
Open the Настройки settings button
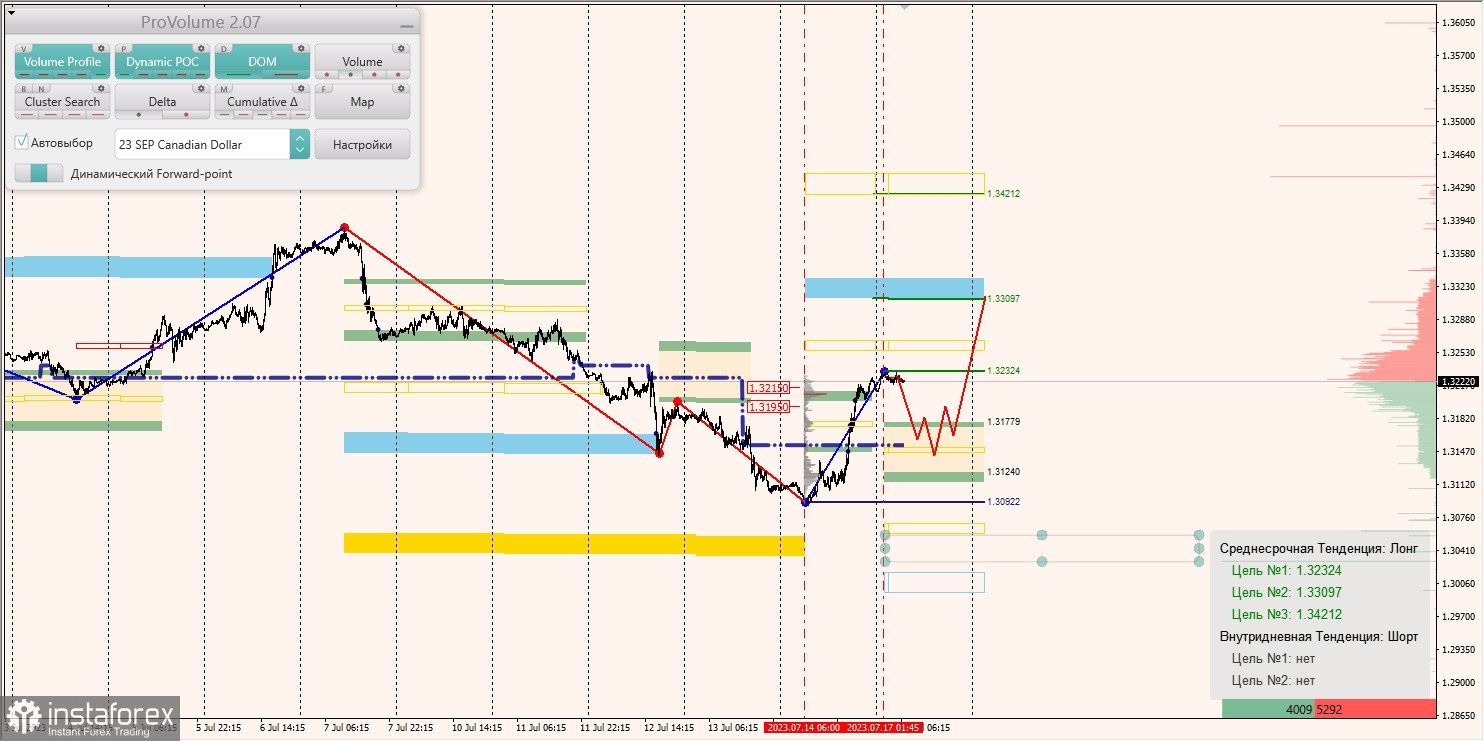362,144
